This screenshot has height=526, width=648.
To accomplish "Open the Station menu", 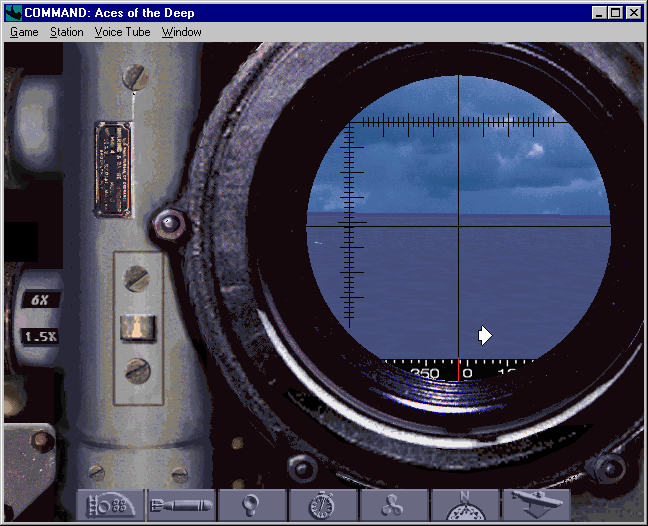I will pos(67,32).
